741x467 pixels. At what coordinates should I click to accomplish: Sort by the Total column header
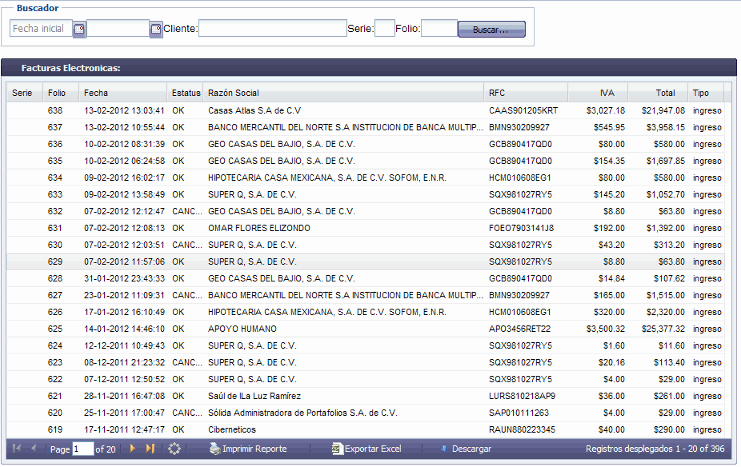point(658,93)
